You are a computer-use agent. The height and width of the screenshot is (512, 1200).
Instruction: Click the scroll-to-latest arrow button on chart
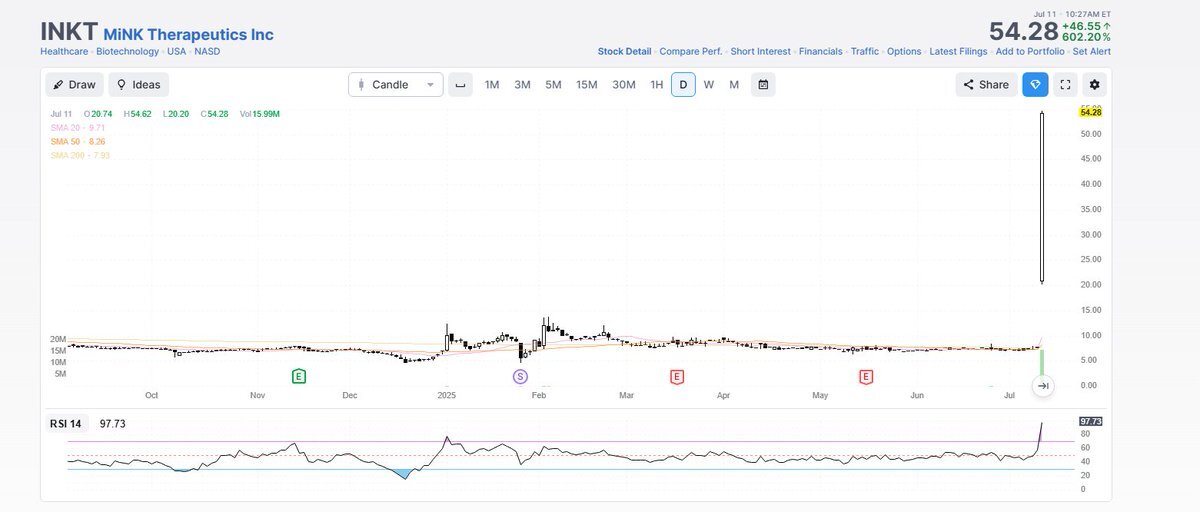click(1043, 386)
